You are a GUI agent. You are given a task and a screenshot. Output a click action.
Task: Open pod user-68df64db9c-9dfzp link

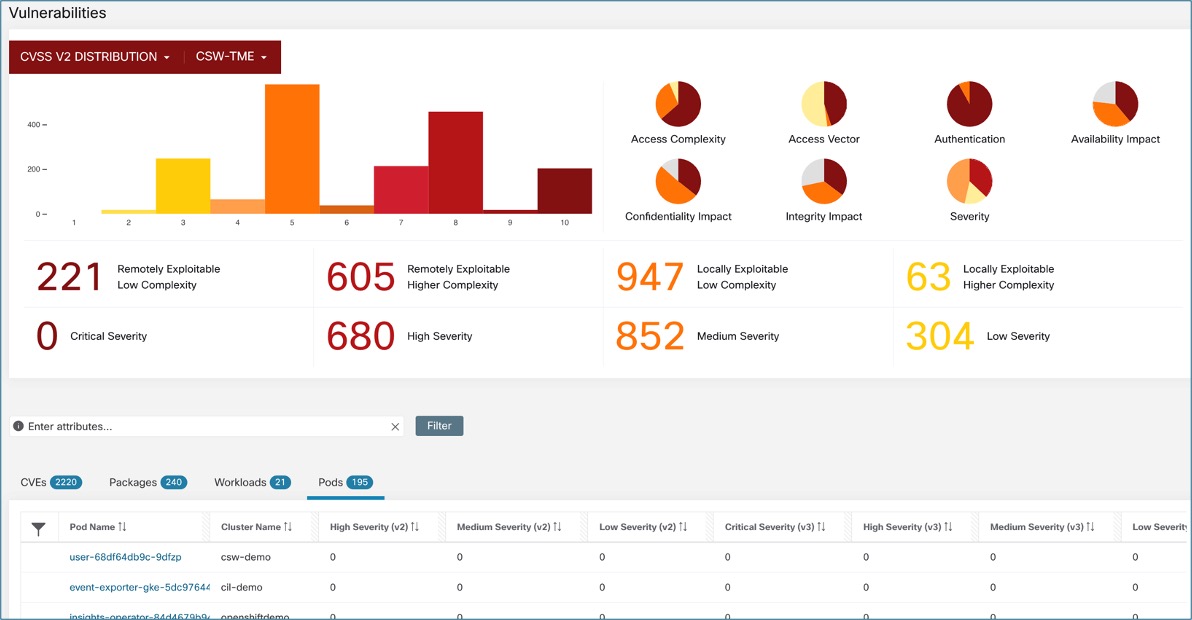pos(125,557)
